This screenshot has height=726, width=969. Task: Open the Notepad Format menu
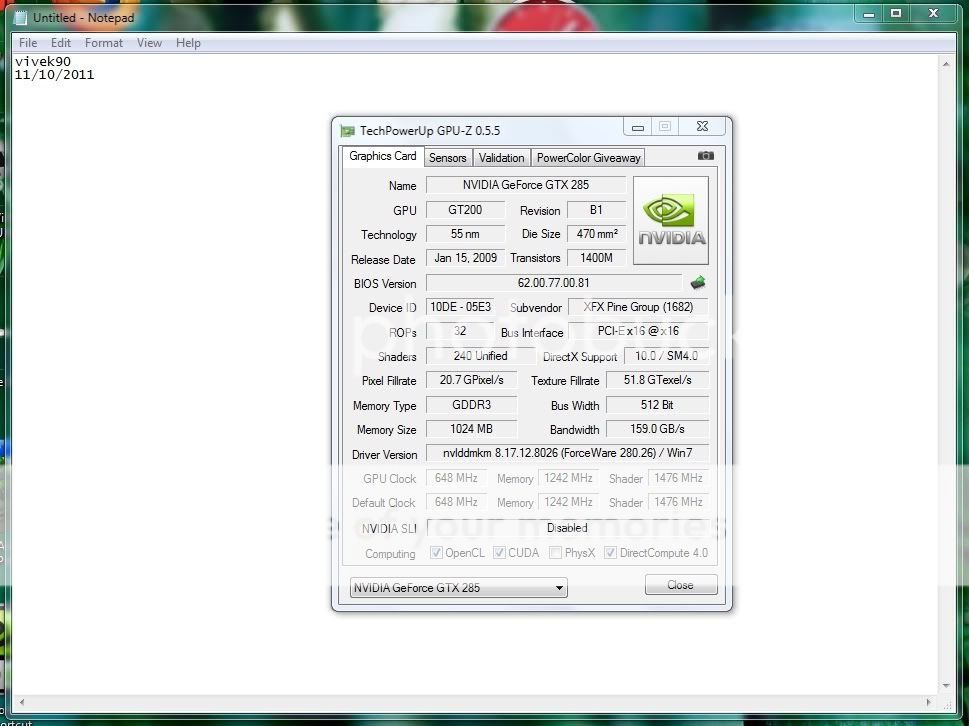coord(104,43)
